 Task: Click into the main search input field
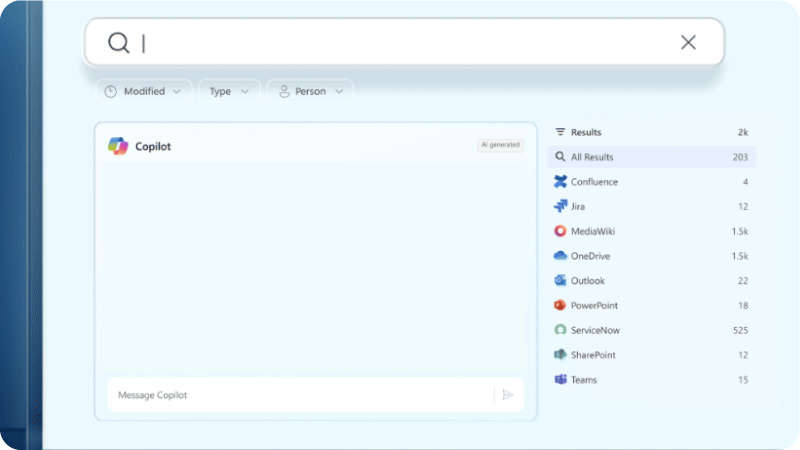404,42
